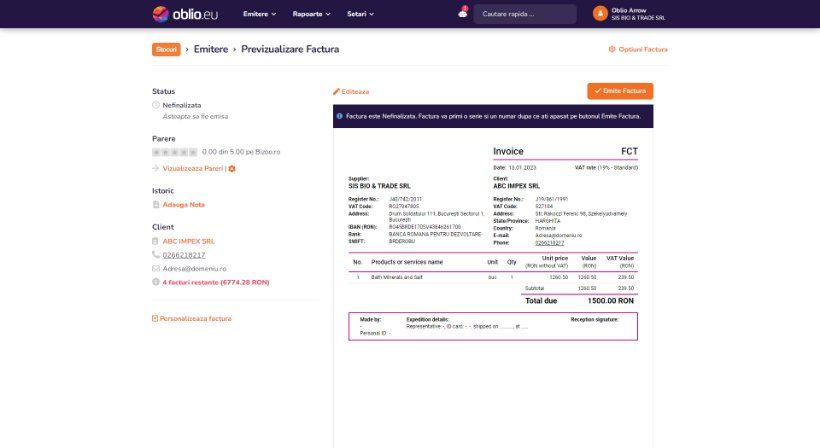Click the oblio.eu logo
The image size is (820, 448).
(x=183, y=14)
